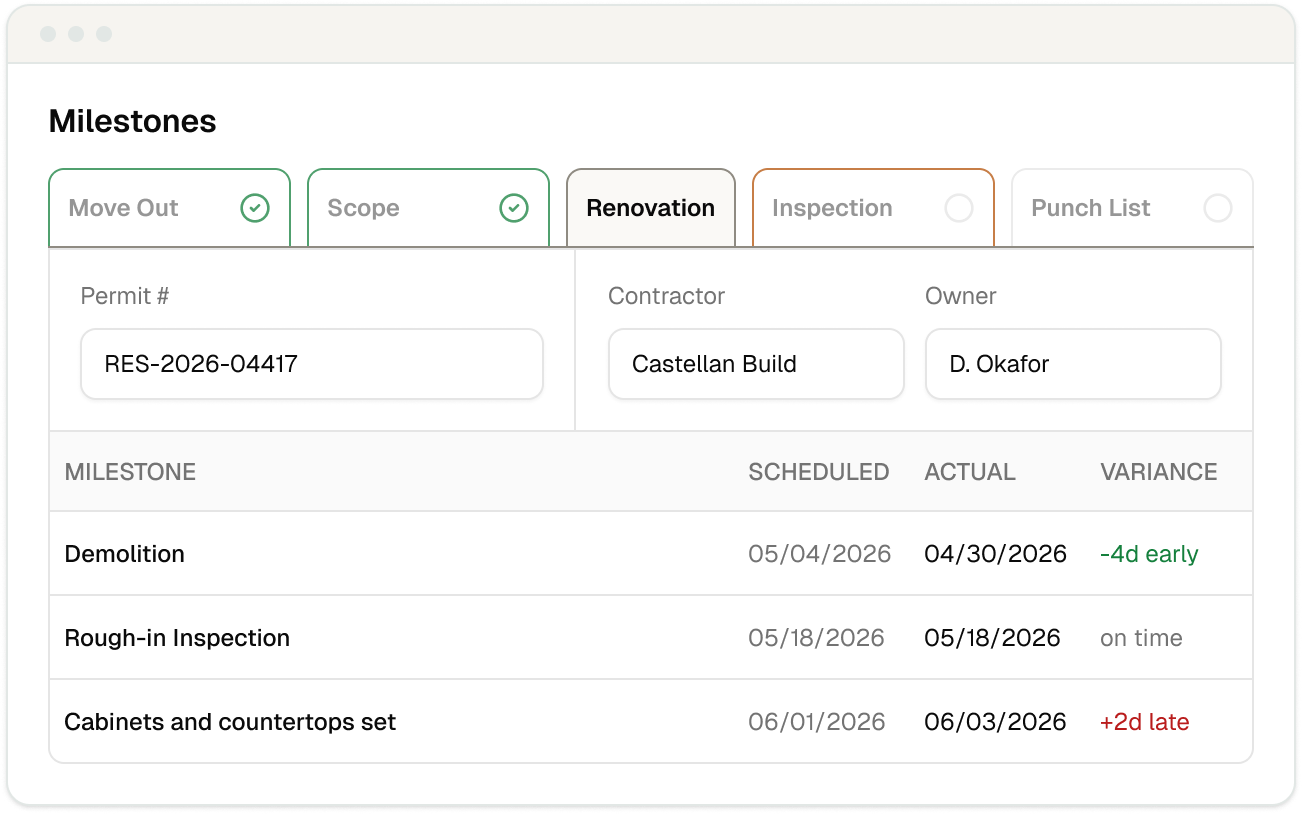Click the Permit # label
The image size is (1302, 814).
[125, 296]
